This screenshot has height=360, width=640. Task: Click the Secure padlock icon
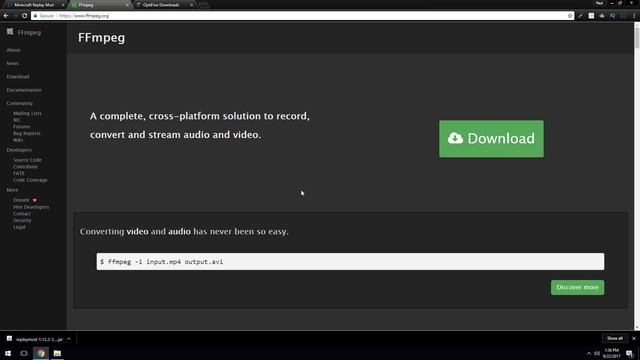click(x=36, y=16)
